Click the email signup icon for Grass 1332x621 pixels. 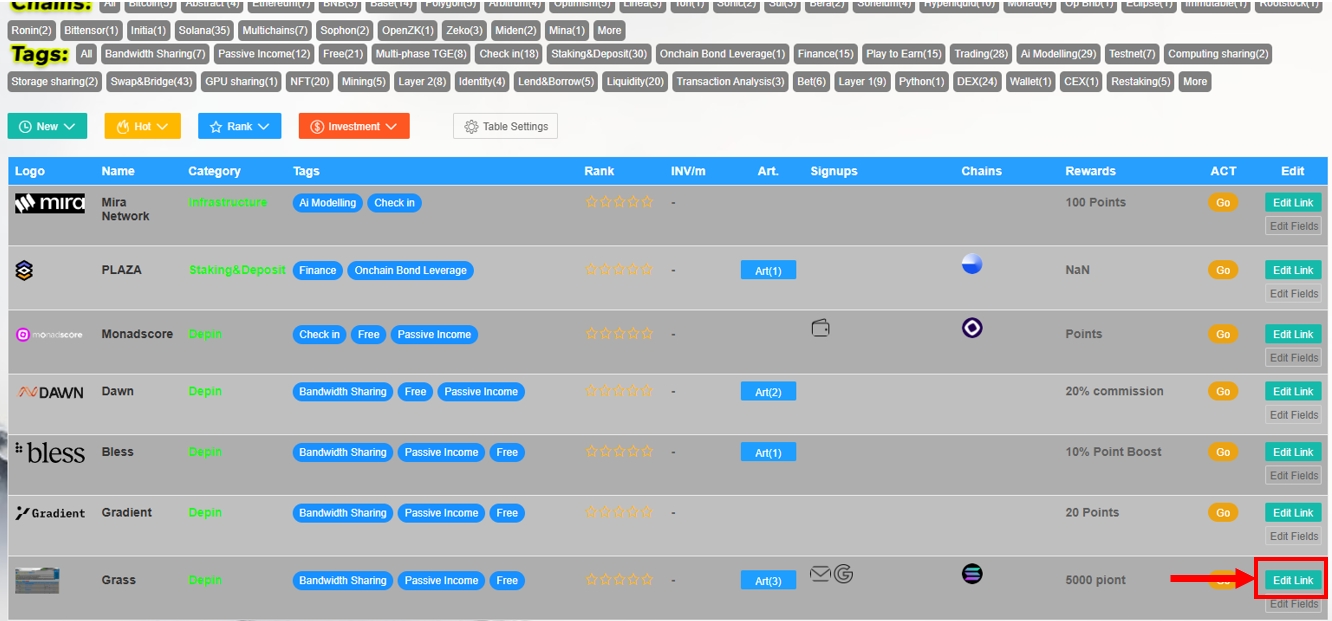tap(820, 574)
